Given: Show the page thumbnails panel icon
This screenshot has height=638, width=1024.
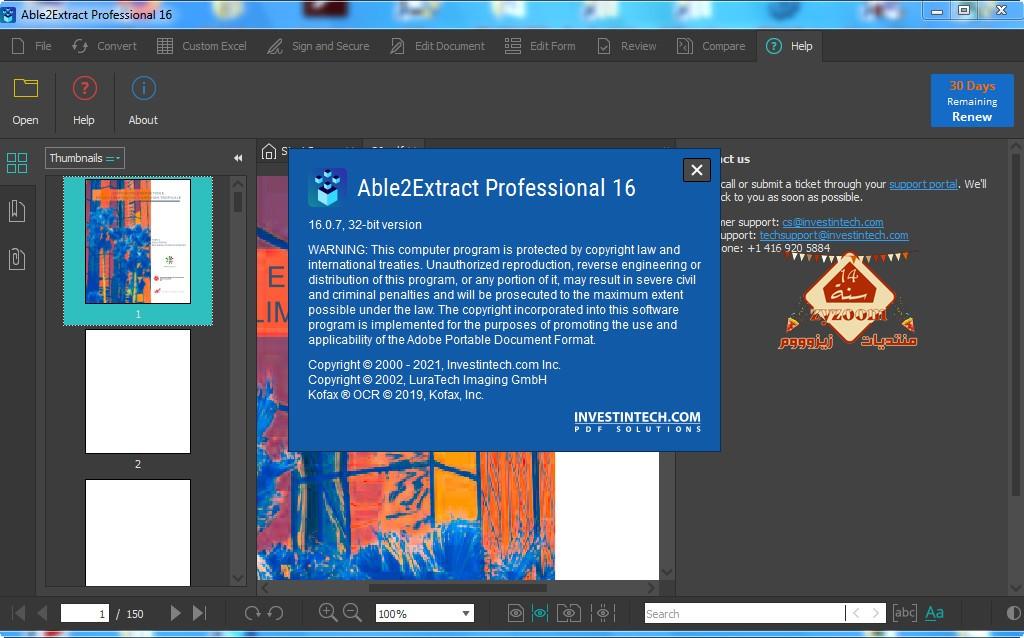Looking at the screenshot, I should point(17,163).
